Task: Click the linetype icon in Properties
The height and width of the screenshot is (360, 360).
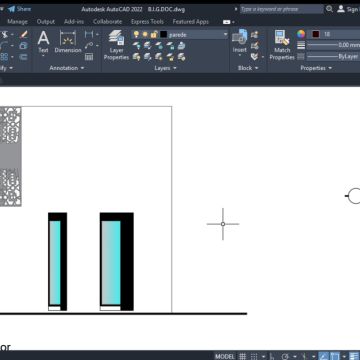Action: [301, 57]
